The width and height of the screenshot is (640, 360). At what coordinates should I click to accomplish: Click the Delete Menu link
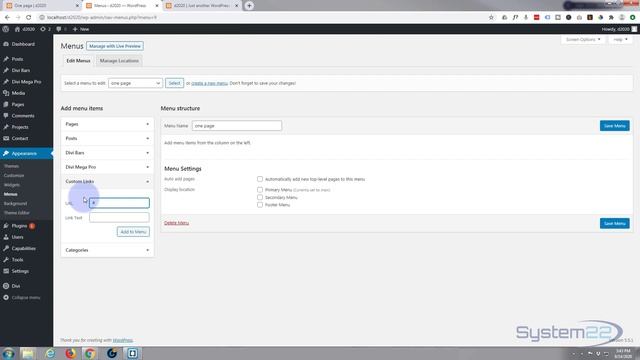click(176, 223)
